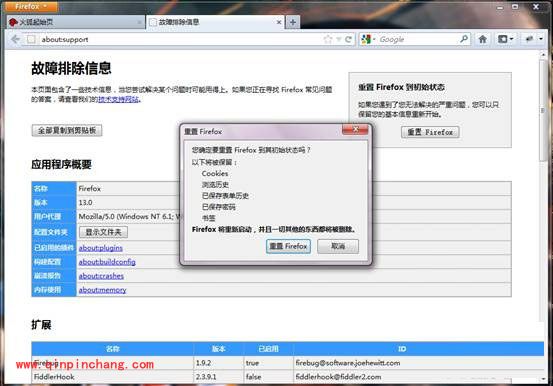
Task: Minimize the Firefox window
Action: pyautogui.click(x=500, y=7)
